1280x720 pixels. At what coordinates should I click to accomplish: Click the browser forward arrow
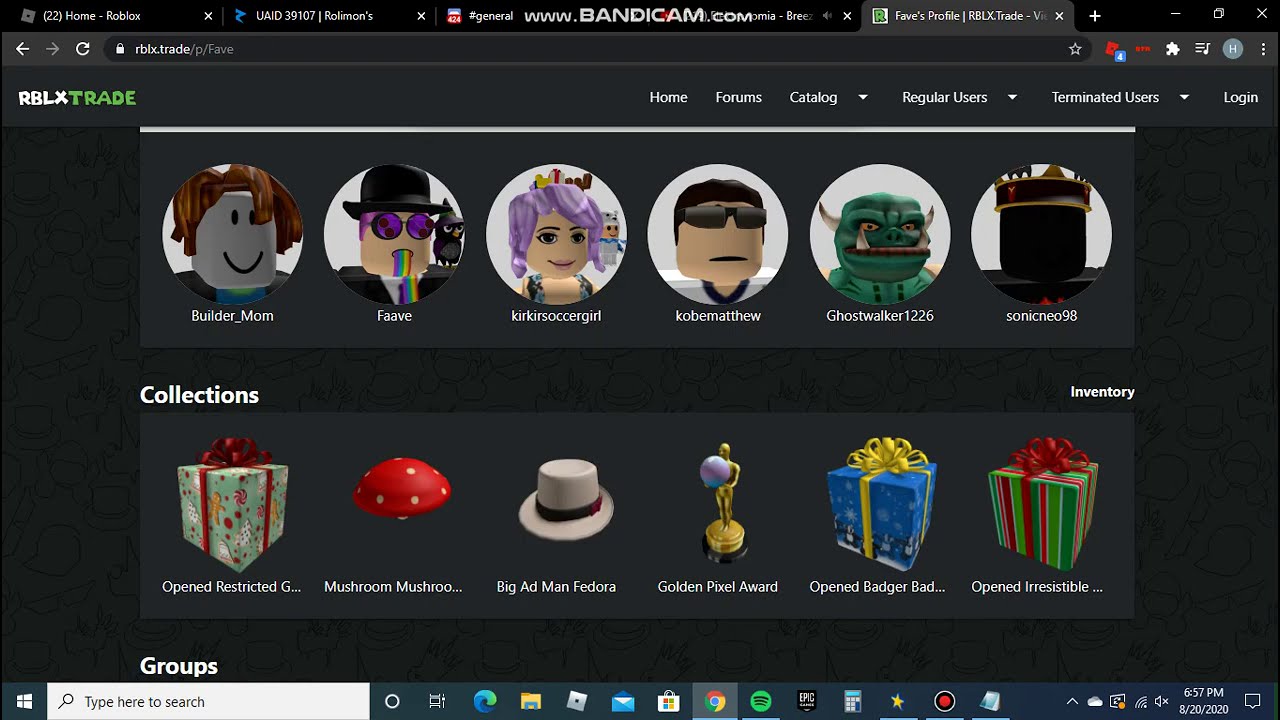[x=52, y=49]
